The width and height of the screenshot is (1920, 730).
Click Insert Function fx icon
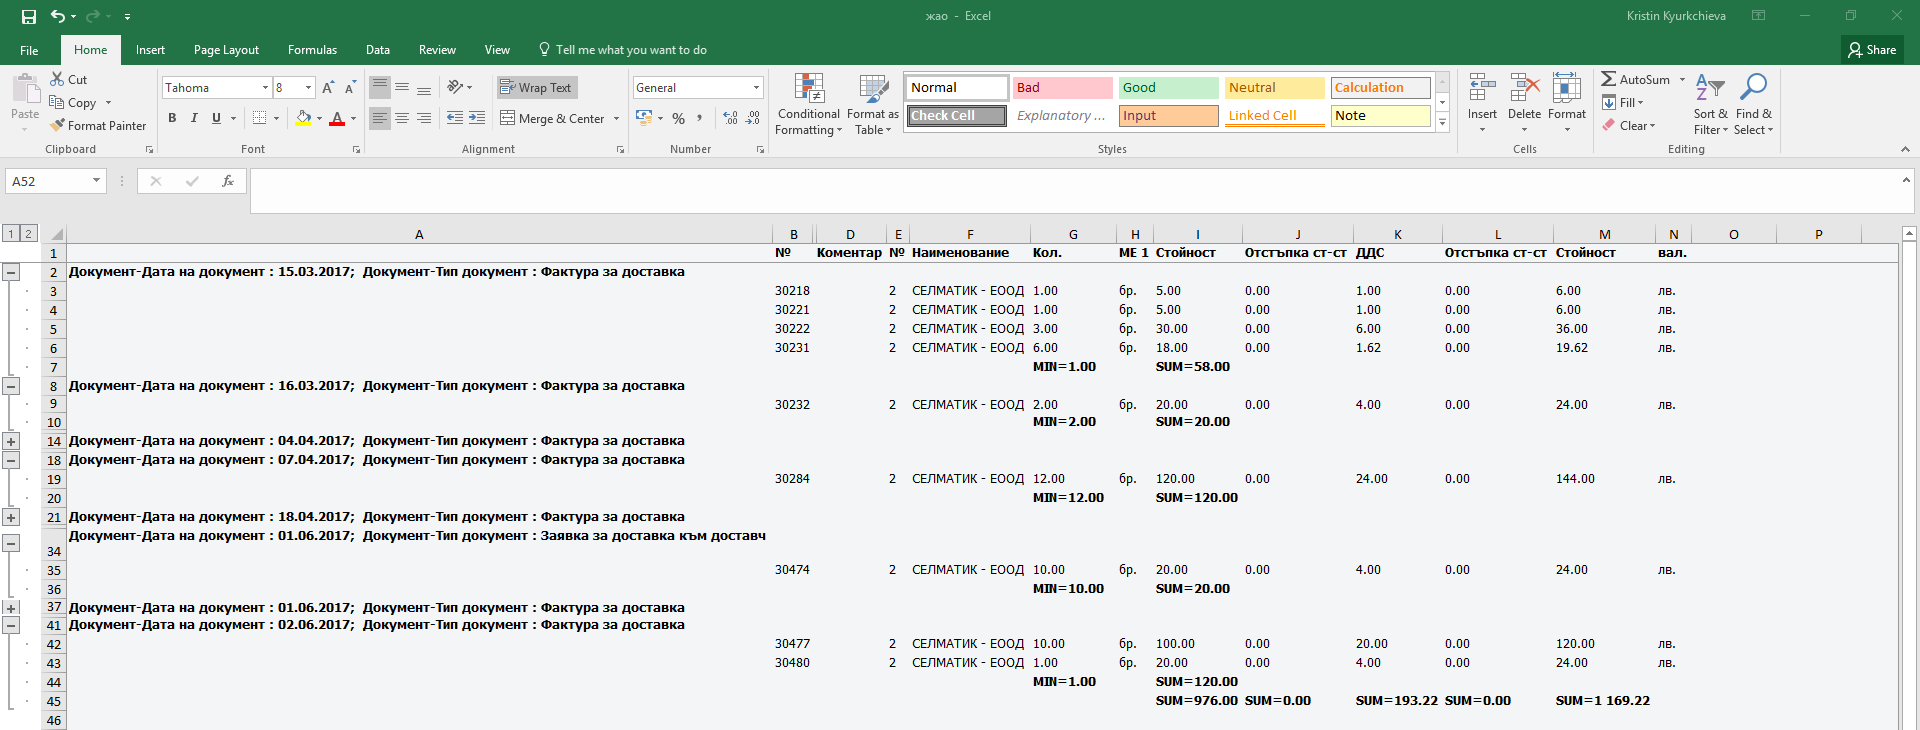[228, 181]
